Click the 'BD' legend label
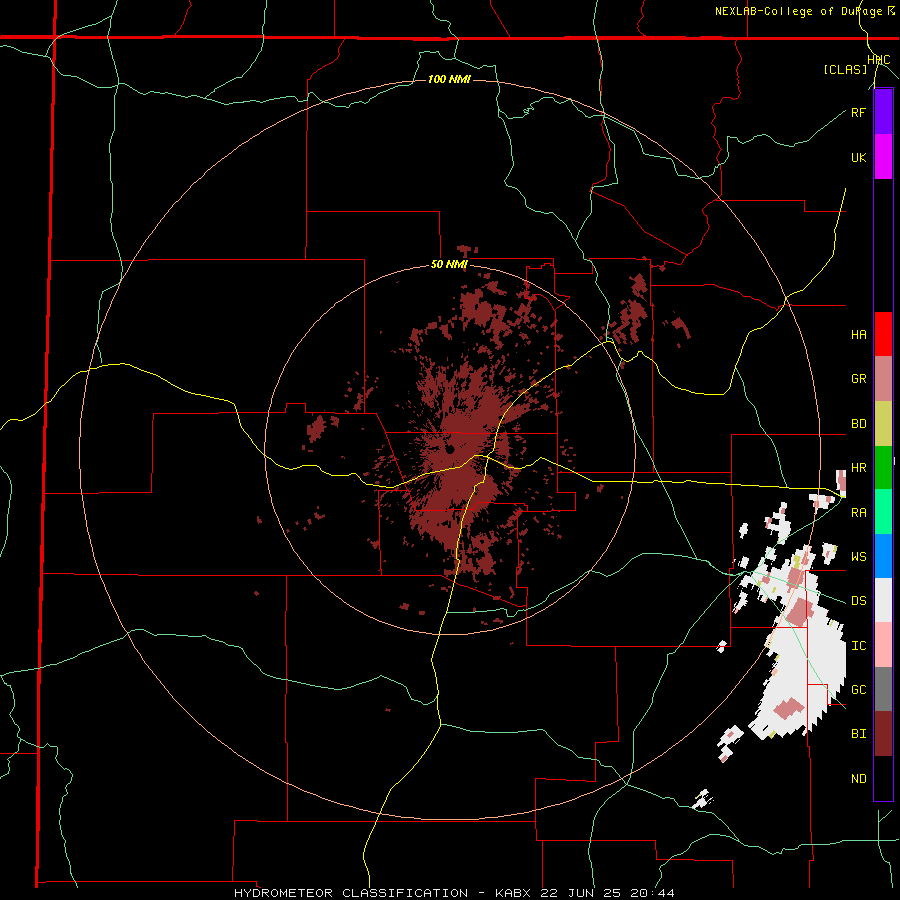 [x=858, y=424]
